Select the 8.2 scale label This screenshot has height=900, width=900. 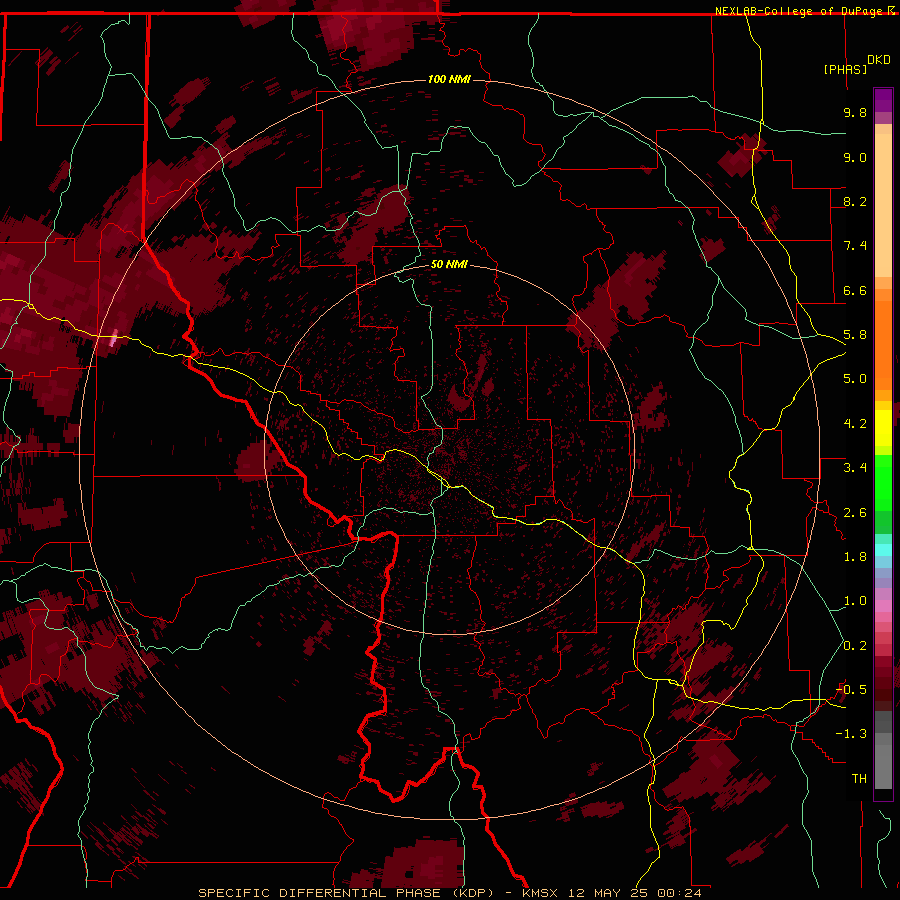point(855,201)
